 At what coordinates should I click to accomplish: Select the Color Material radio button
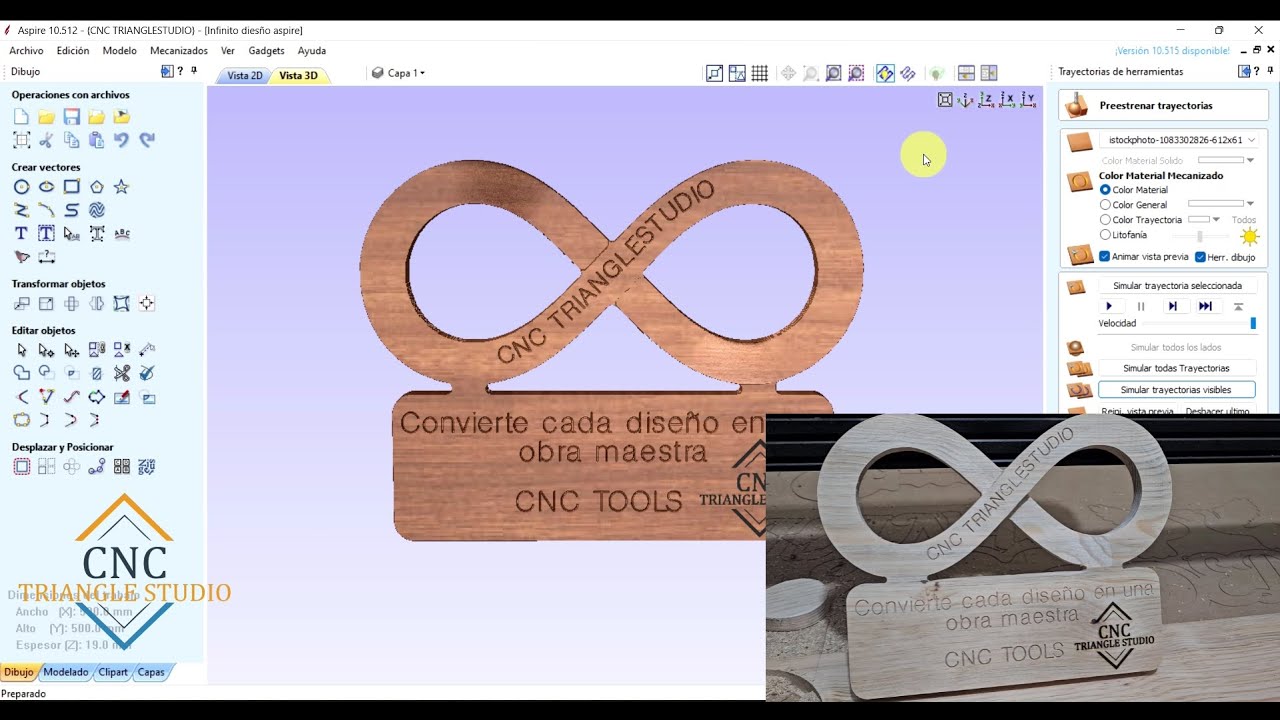pyautogui.click(x=1105, y=190)
